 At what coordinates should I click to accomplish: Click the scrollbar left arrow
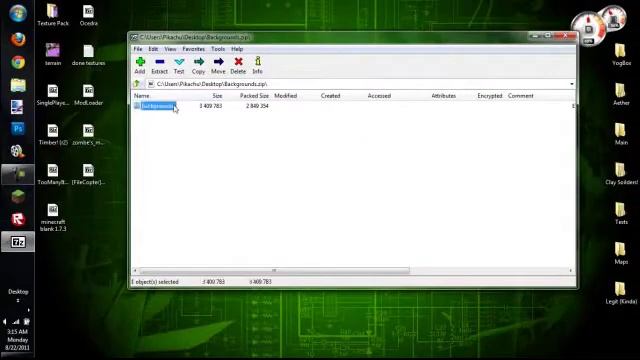click(135, 271)
